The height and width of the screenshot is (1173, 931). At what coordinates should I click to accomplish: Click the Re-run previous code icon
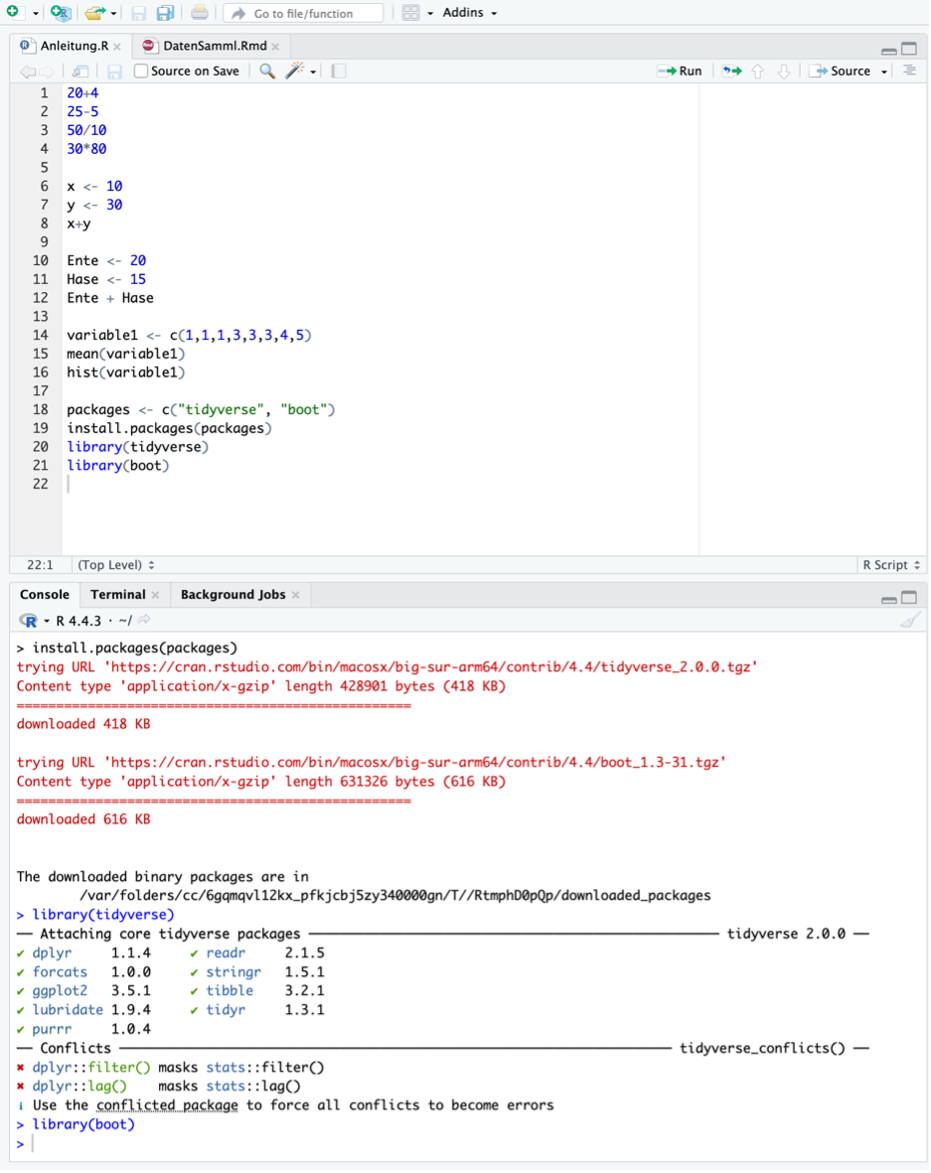coord(732,71)
